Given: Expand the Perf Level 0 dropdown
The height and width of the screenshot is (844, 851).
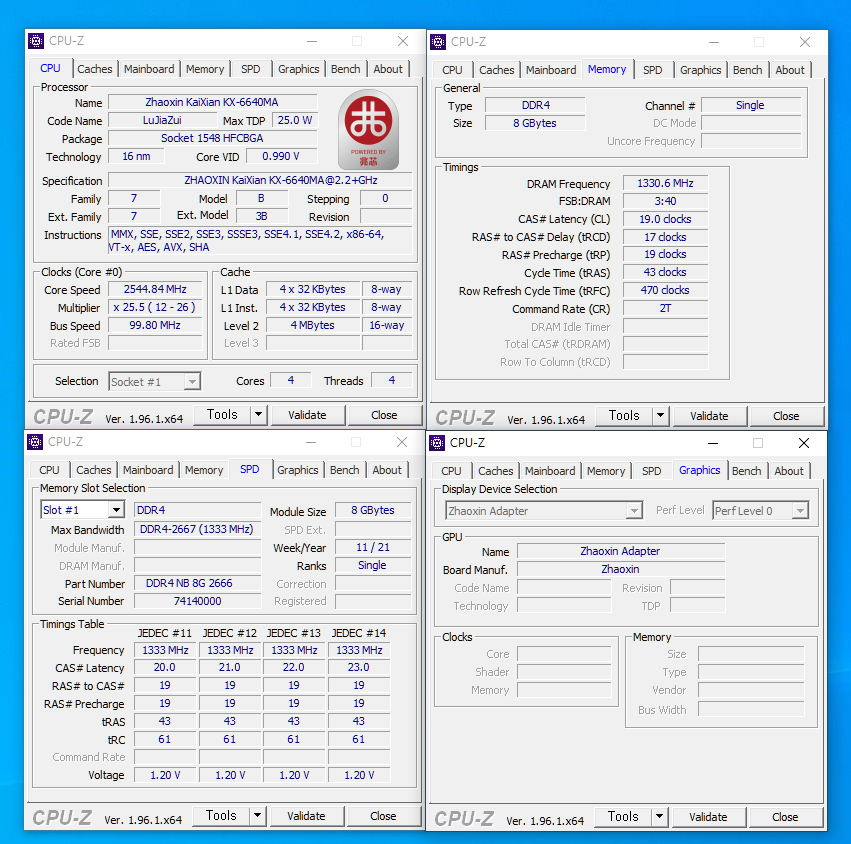Looking at the screenshot, I should (800, 511).
